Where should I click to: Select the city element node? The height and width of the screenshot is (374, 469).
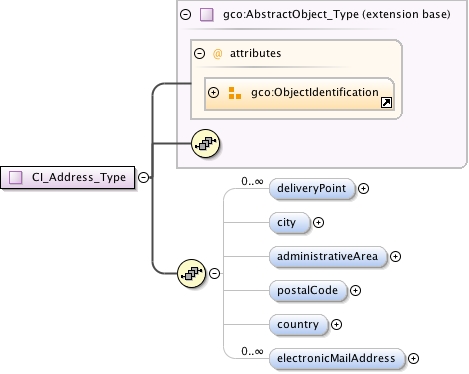click(x=289, y=223)
